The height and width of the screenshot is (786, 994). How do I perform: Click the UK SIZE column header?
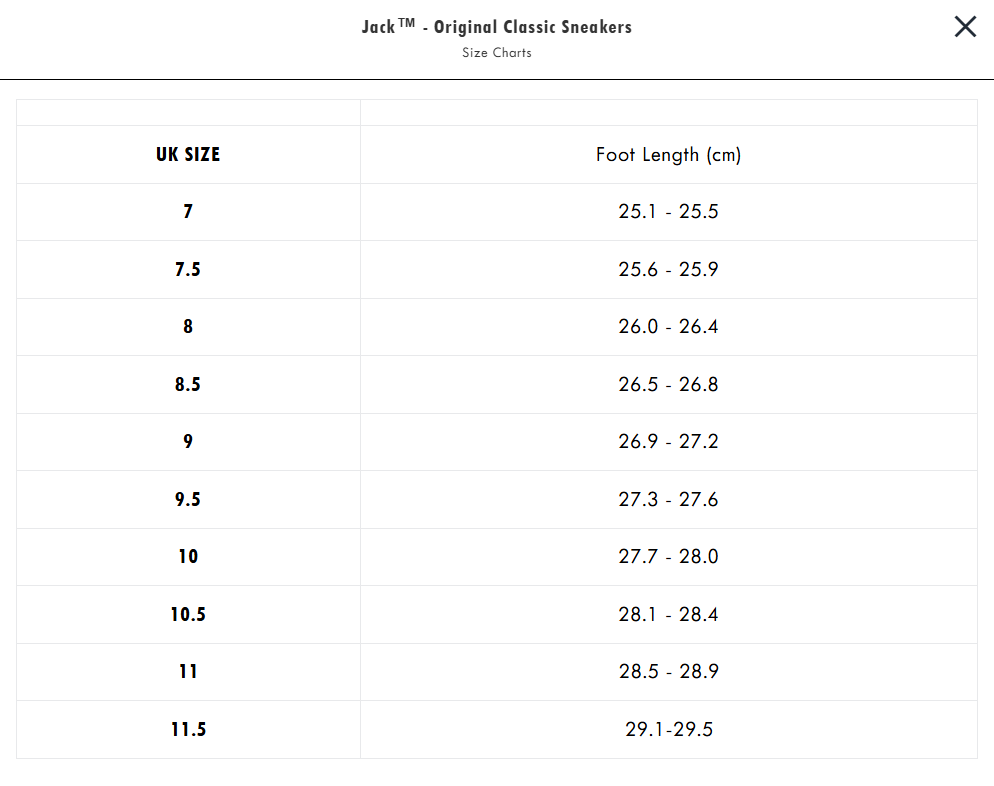pyautogui.click(x=188, y=155)
